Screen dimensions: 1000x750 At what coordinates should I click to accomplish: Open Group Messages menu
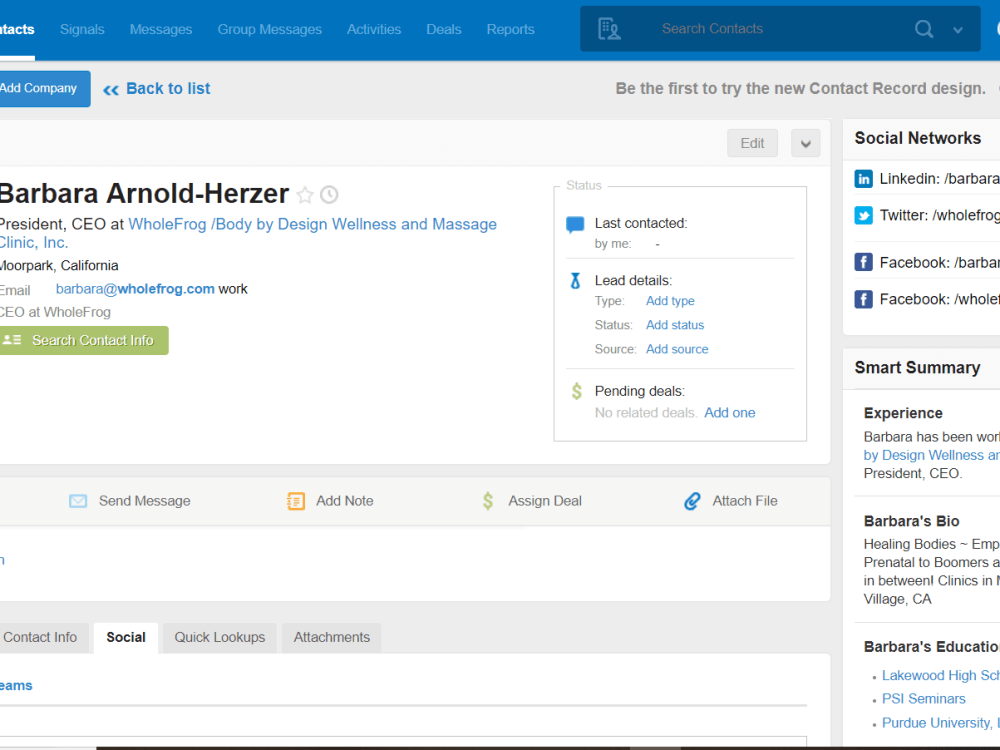click(270, 29)
